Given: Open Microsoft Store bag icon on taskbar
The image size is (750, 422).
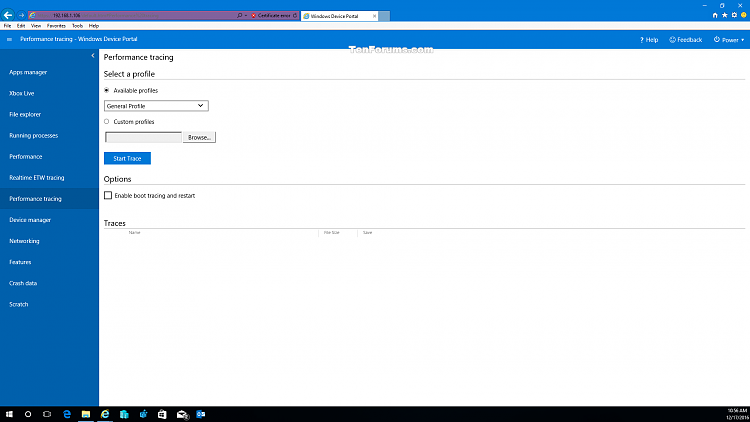Looking at the screenshot, I should pyautogui.click(x=162, y=414).
